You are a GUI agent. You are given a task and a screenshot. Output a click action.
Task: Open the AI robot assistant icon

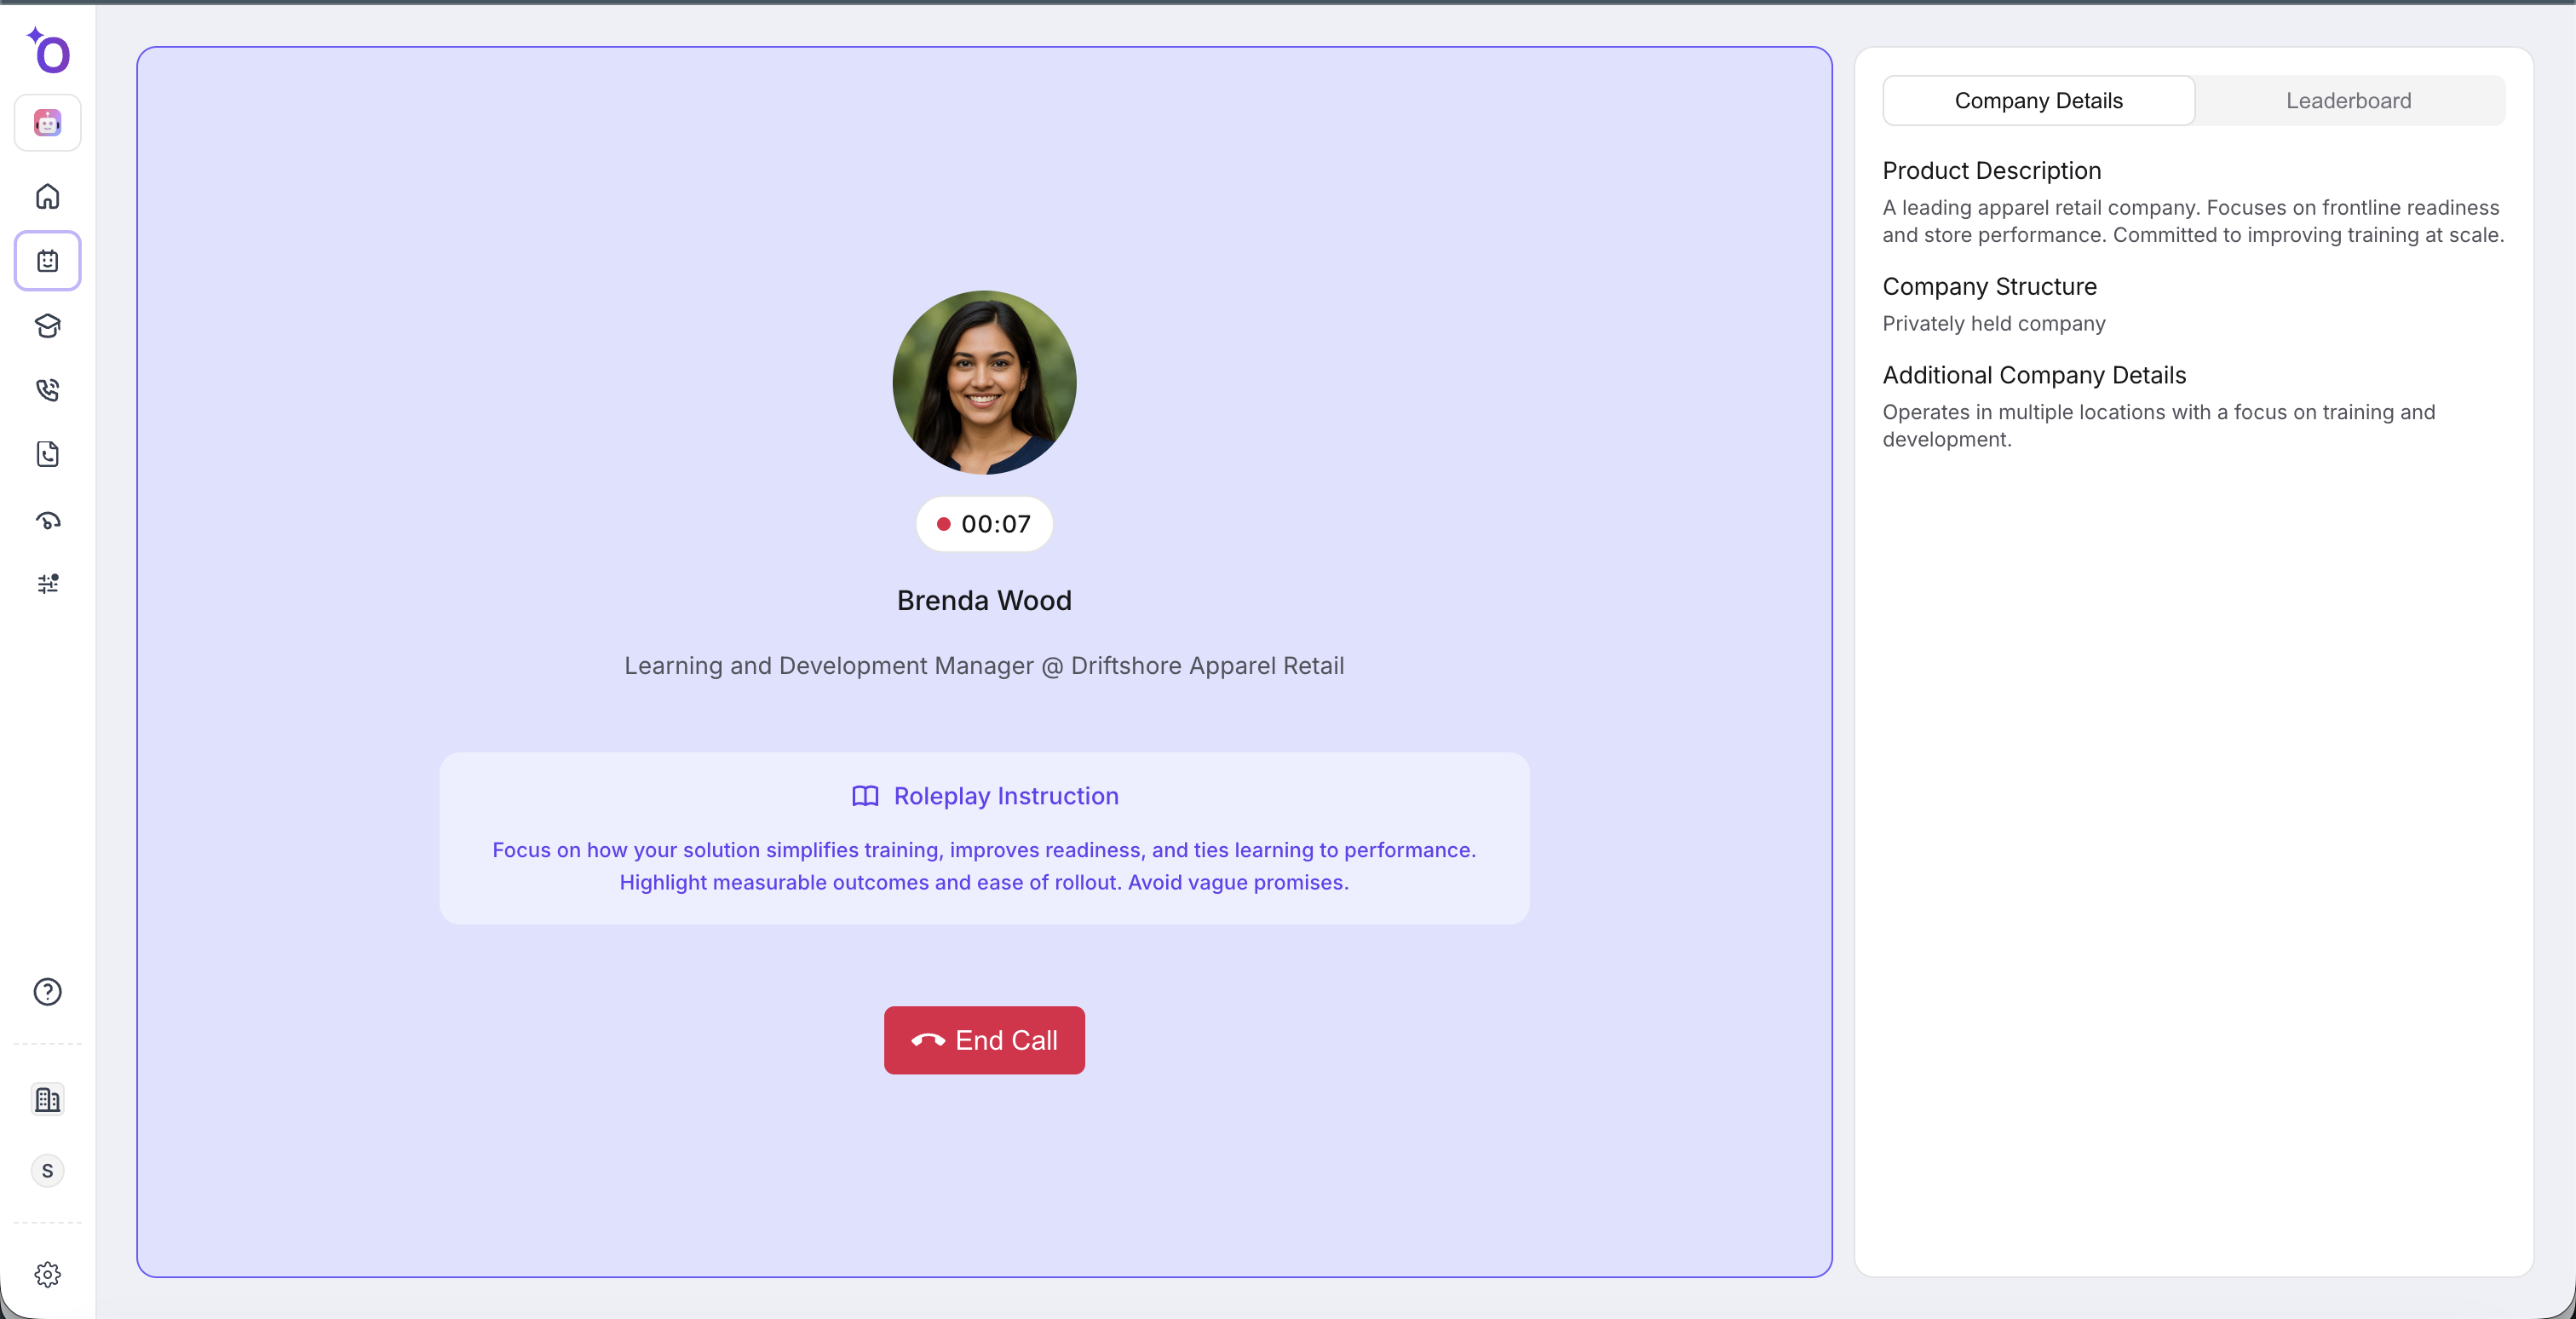pyautogui.click(x=48, y=123)
